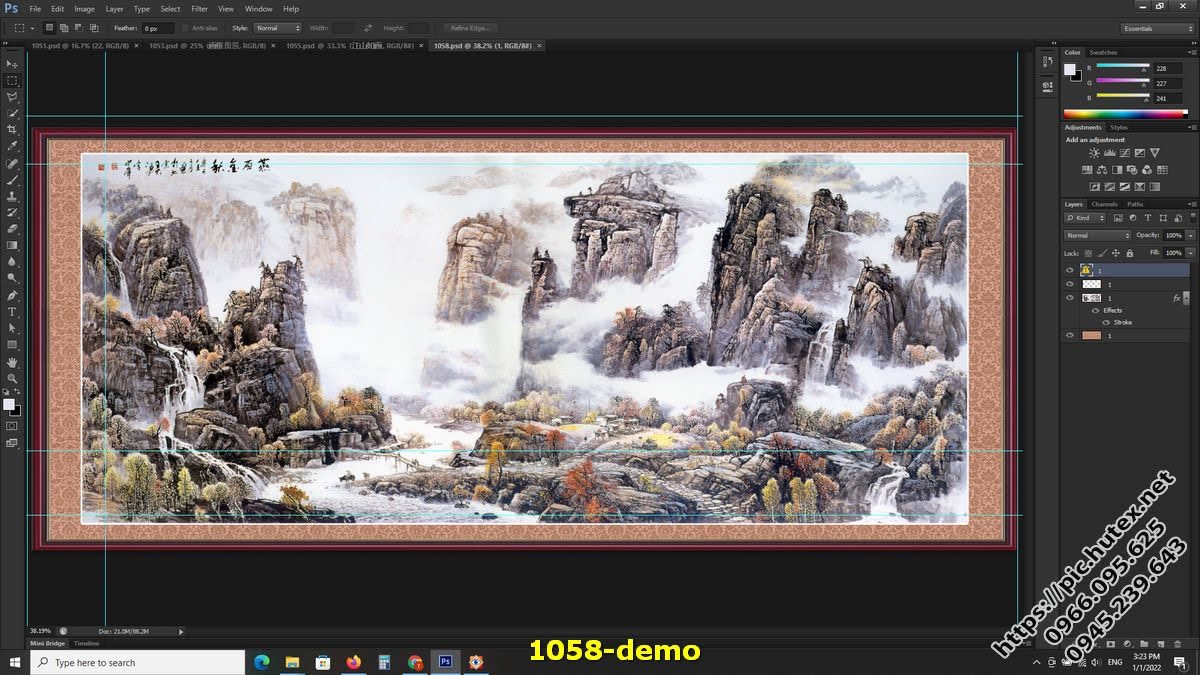Select the Eraser tool

[x=12, y=229]
